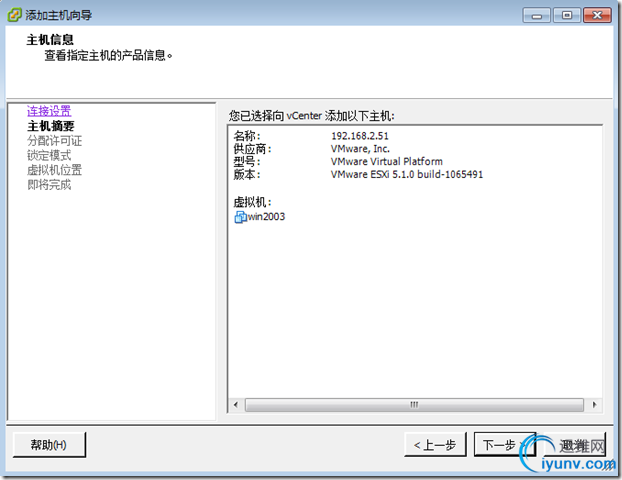Click the 型号 label

tap(247, 161)
